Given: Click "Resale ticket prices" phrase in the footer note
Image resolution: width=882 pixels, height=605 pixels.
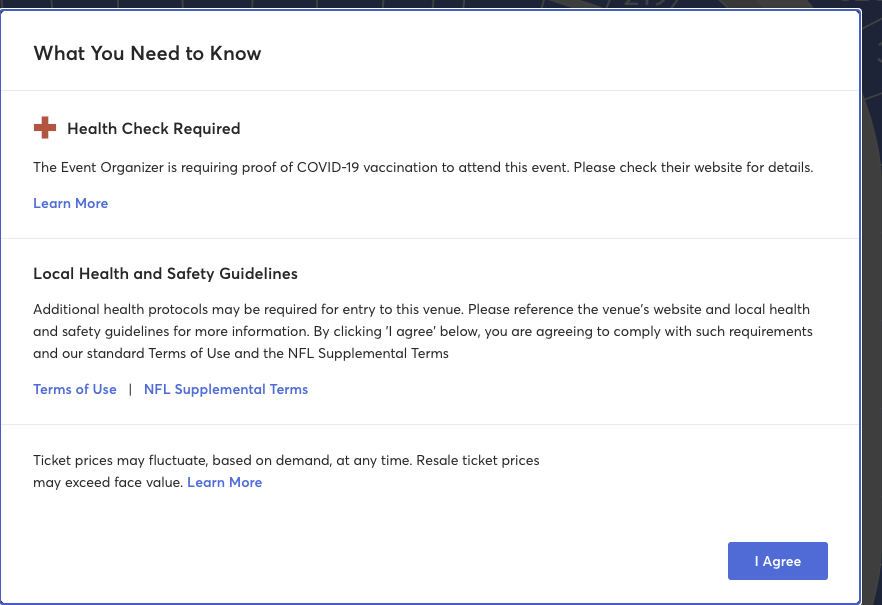Looking at the screenshot, I should click(x=478, y=460).
